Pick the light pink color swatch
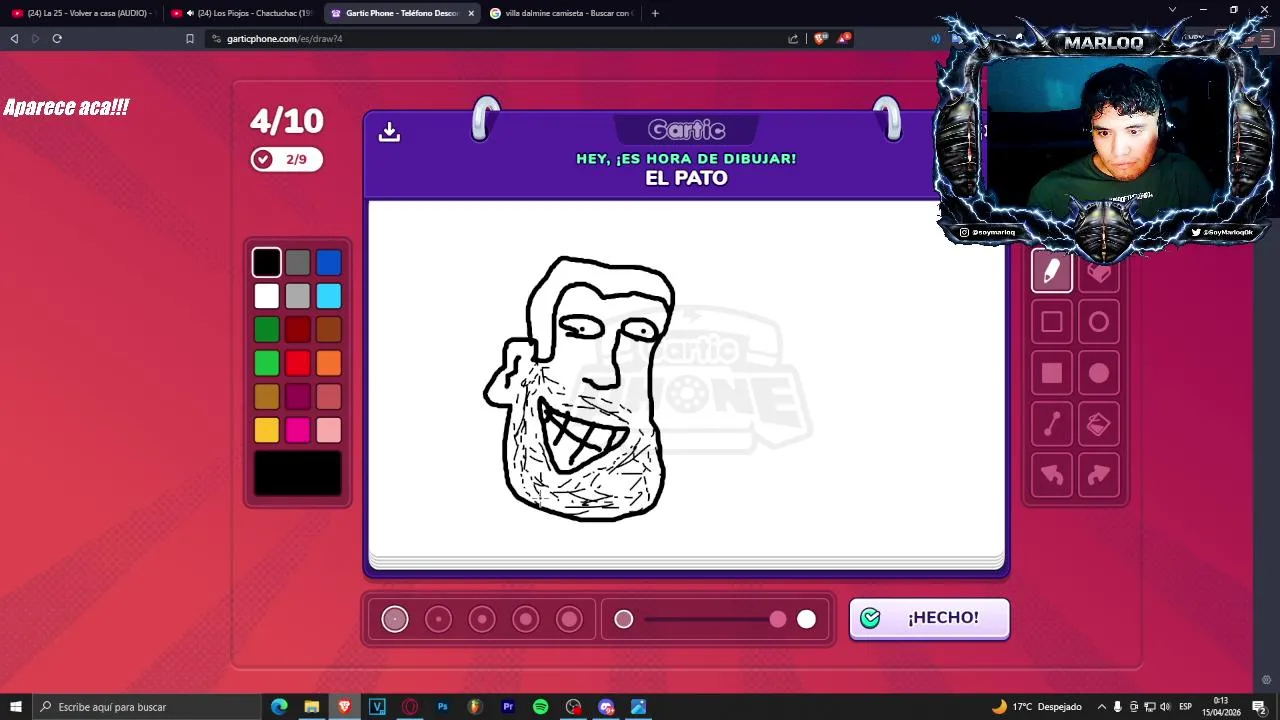 click(x=329, y=430)
